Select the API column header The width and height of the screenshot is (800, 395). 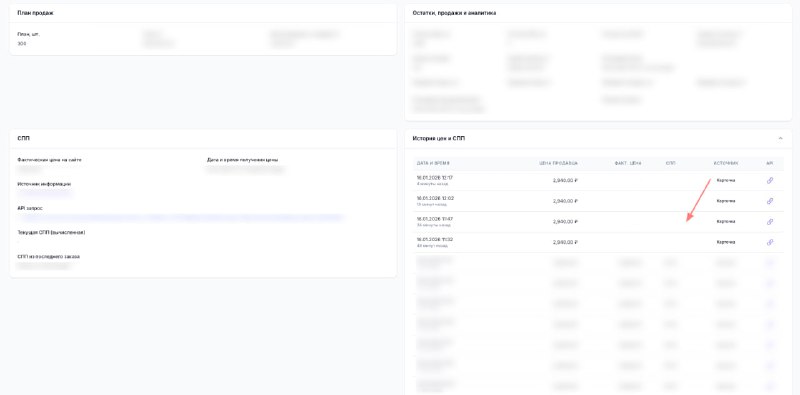click(770, 163)
